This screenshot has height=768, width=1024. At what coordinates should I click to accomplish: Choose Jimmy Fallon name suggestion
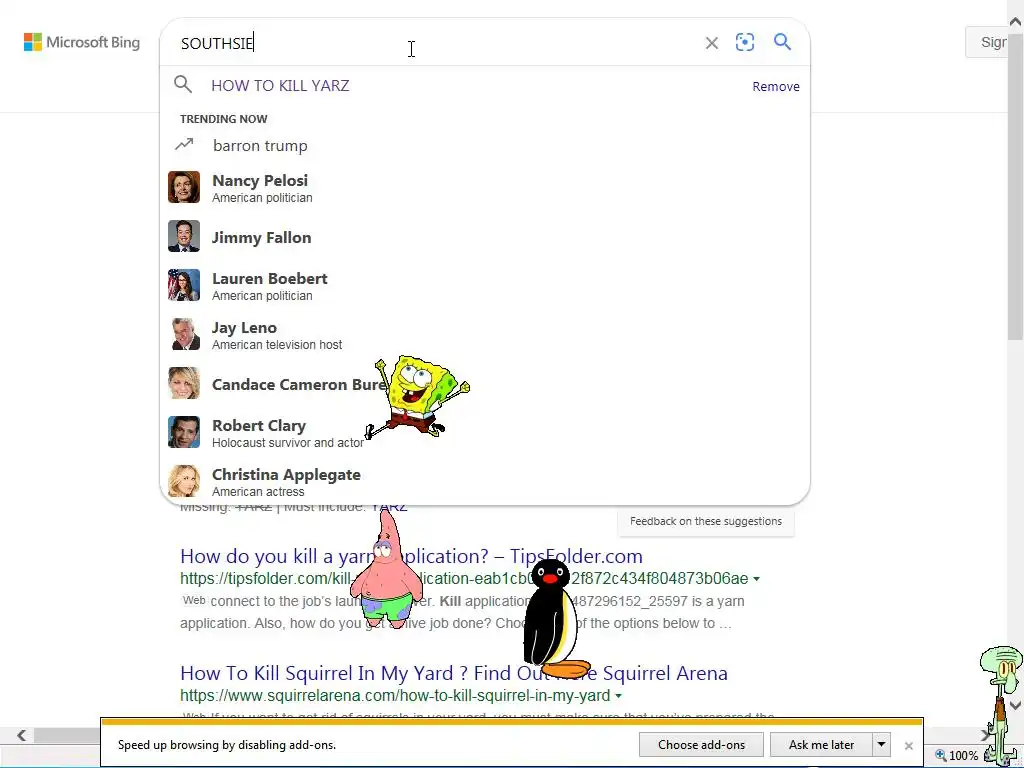coord(261,237)
